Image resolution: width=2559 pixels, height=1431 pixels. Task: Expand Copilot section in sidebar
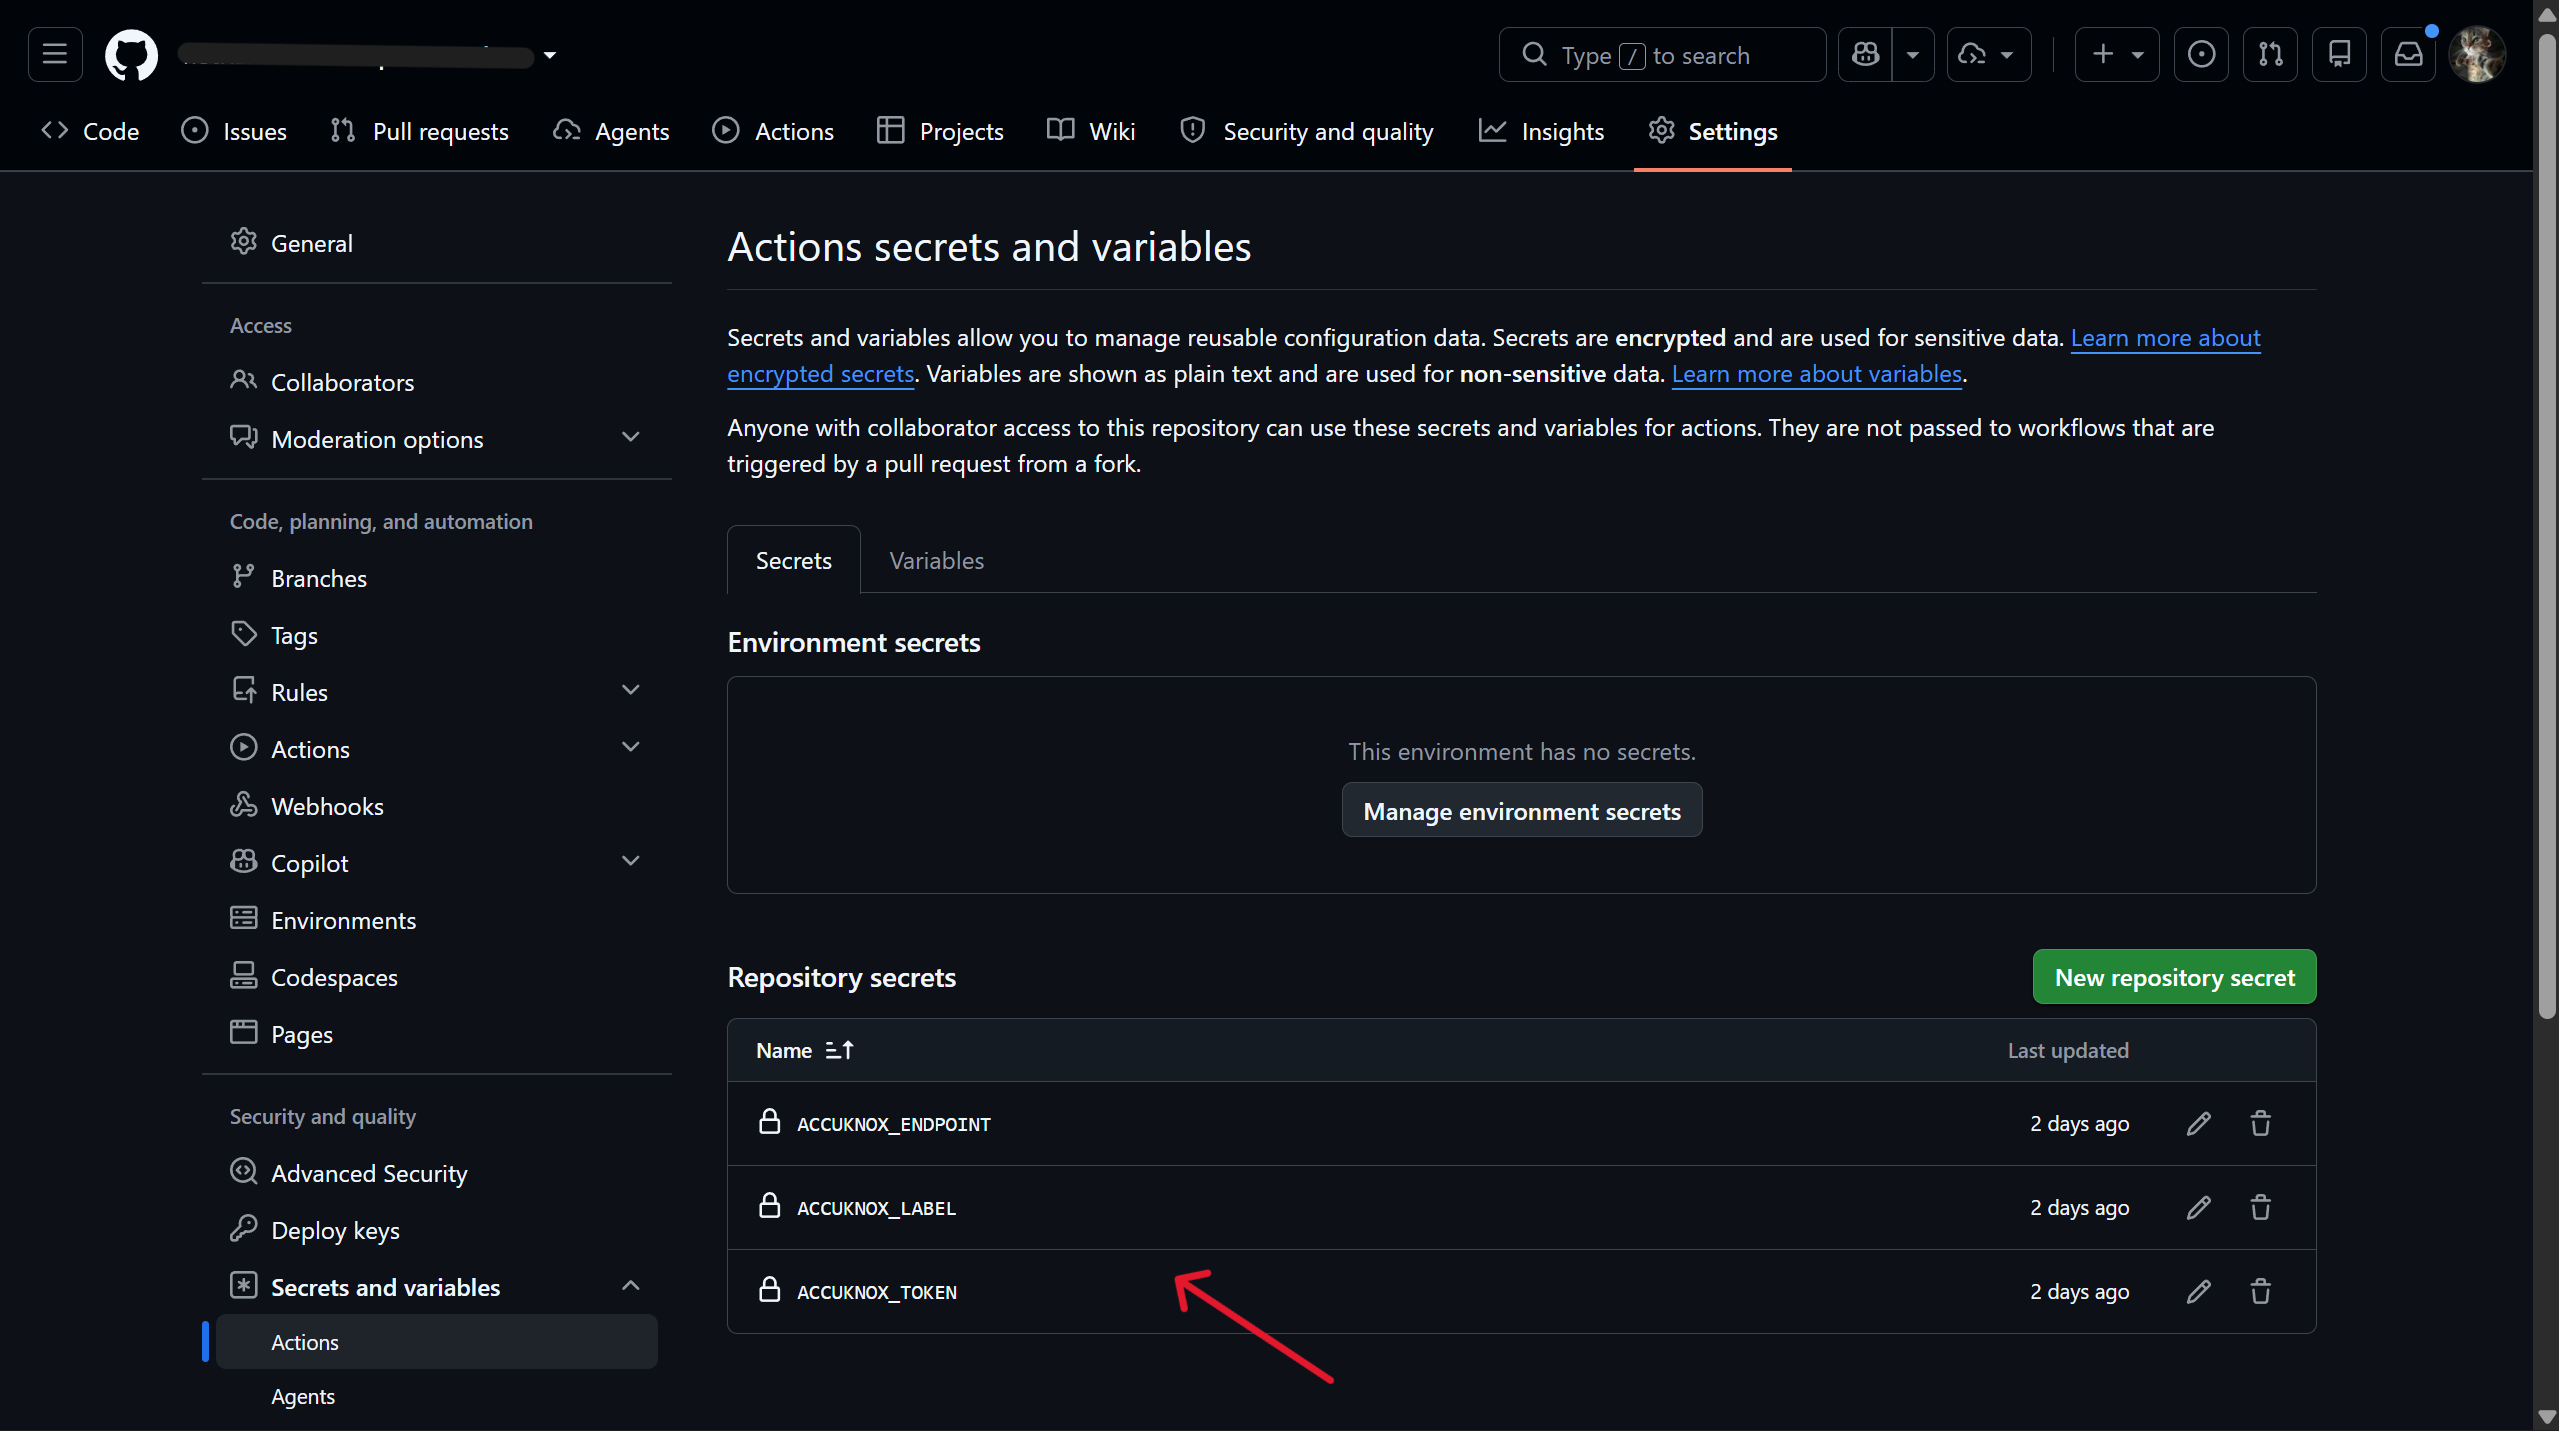pyautogui.click(x=630, y=862)
